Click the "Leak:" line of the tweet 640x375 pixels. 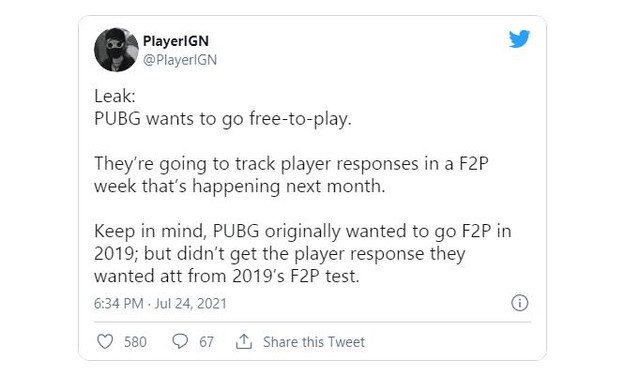(115, 96)
